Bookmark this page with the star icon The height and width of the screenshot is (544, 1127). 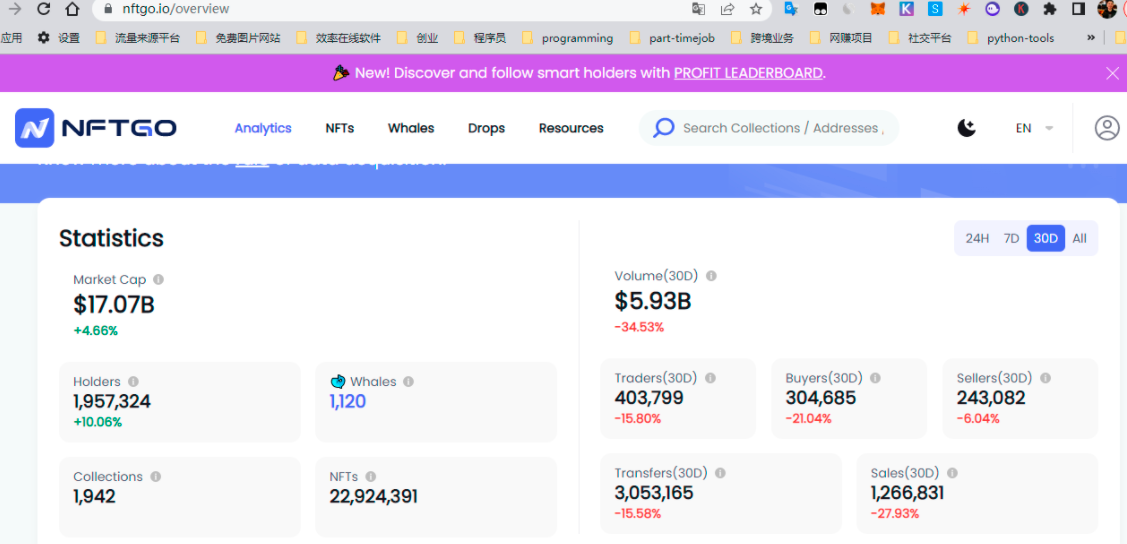click(x=756, y=9)
